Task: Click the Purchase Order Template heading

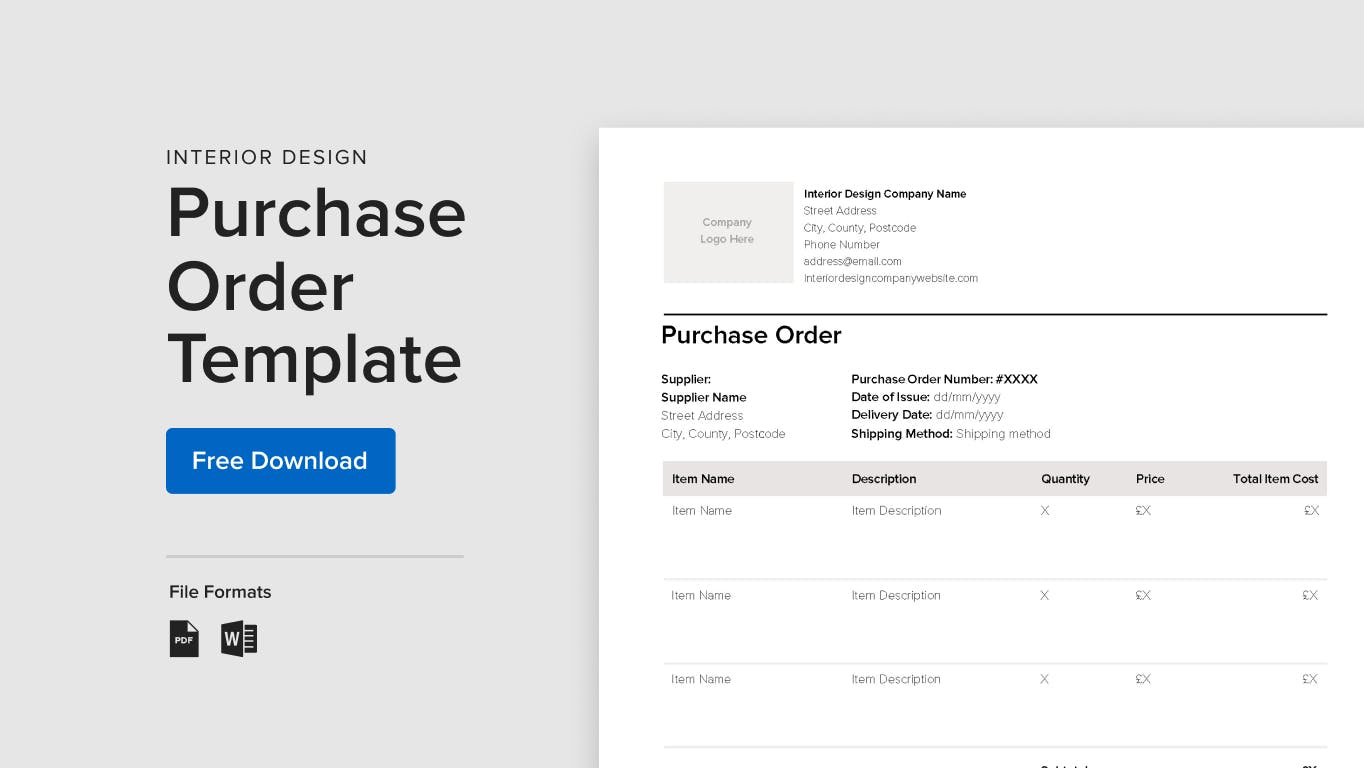Action: 316,286
